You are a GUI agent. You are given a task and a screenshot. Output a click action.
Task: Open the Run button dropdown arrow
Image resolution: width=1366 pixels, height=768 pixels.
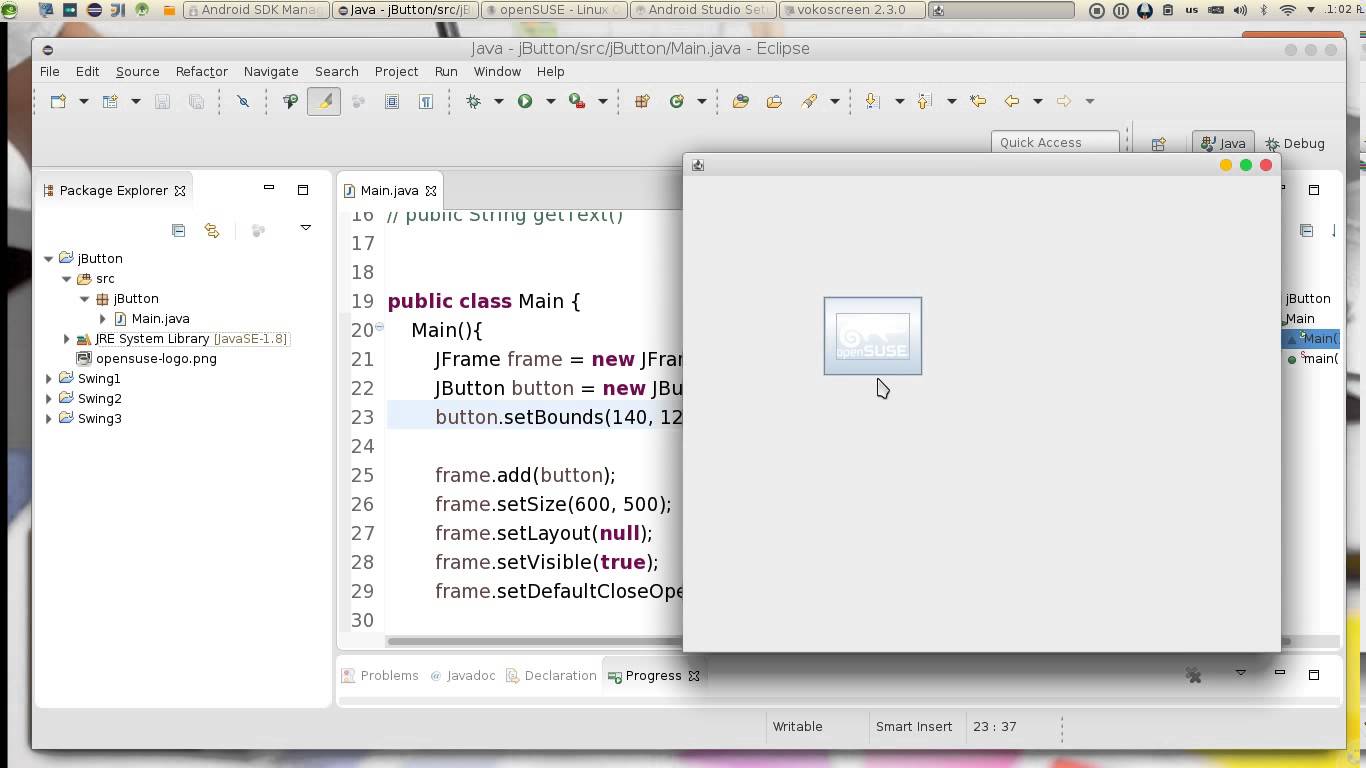pos(551,101)
